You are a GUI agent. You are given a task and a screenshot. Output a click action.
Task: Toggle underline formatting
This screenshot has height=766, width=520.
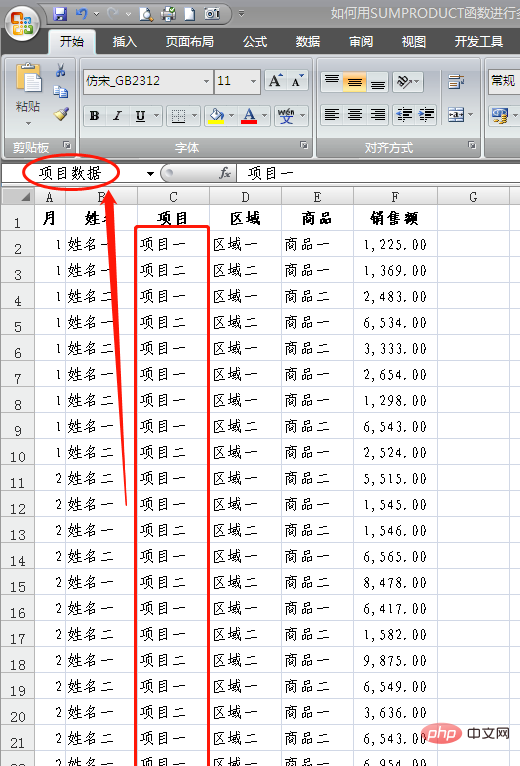click(x=140, y=116)
